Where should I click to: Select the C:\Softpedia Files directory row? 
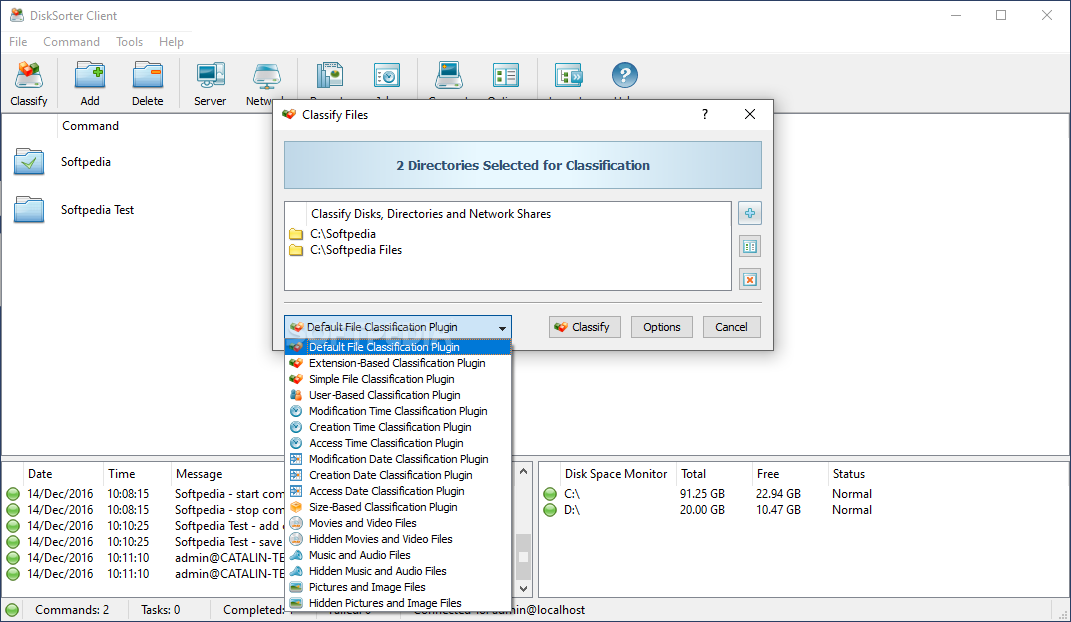(507, 251)
